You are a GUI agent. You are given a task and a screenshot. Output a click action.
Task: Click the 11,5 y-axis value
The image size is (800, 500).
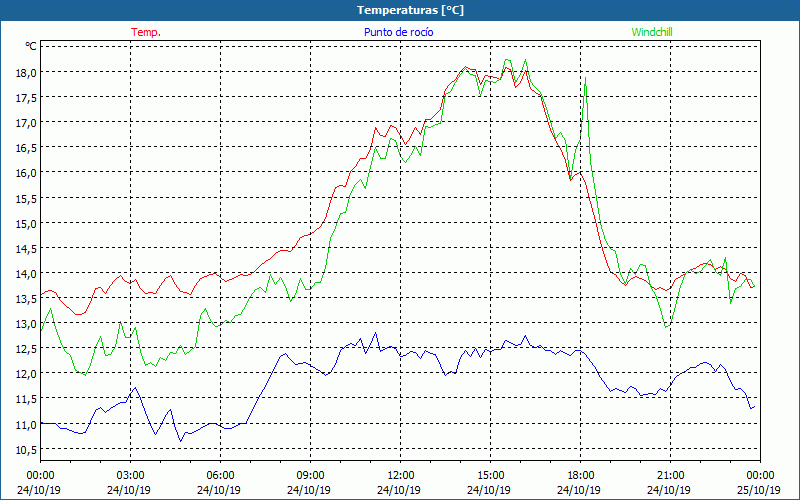27,399
